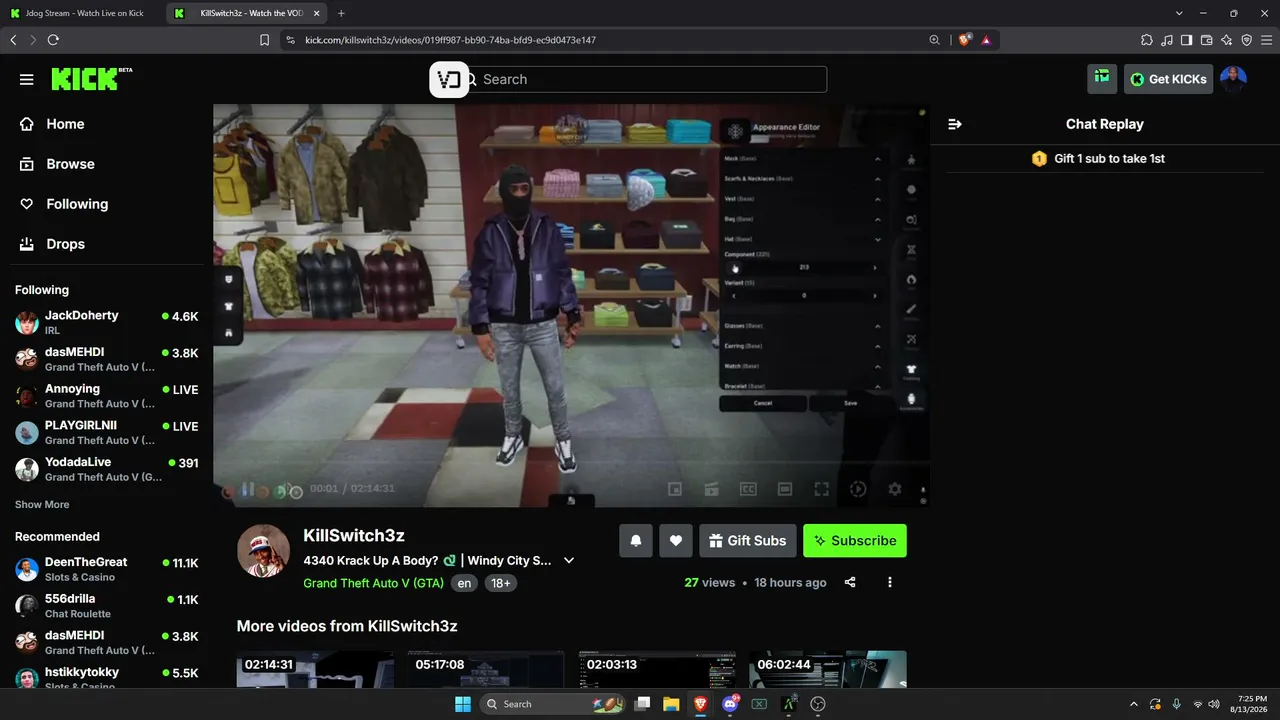Show hidden system tray icons
Viewport: 1280px width, 720px height.
point(1134,704)
